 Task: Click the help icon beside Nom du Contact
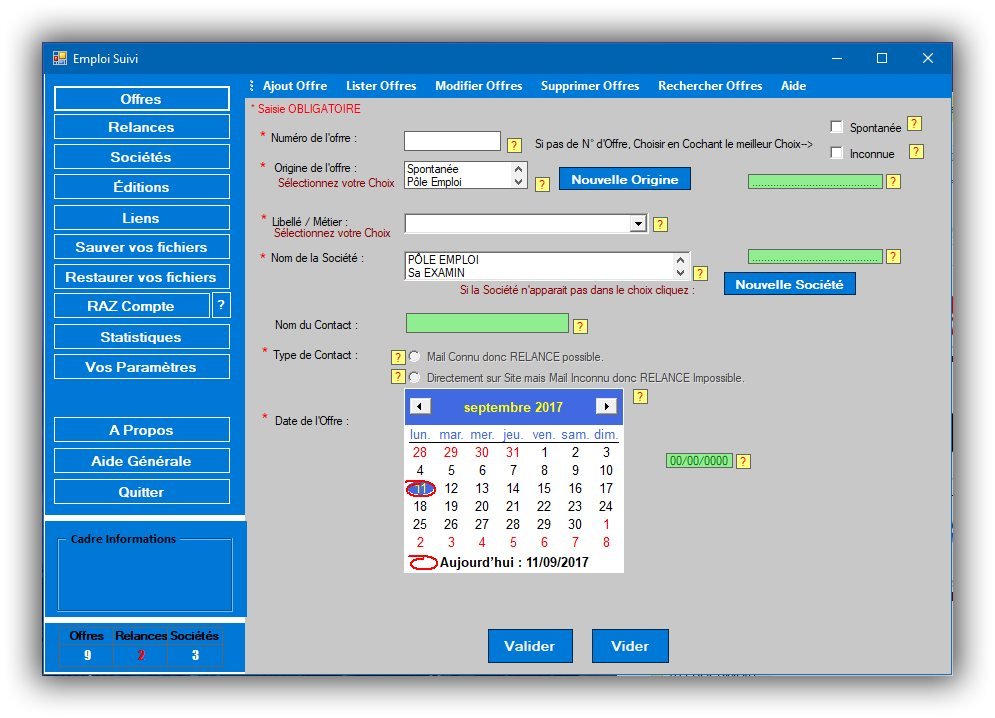tap(580, 326)
